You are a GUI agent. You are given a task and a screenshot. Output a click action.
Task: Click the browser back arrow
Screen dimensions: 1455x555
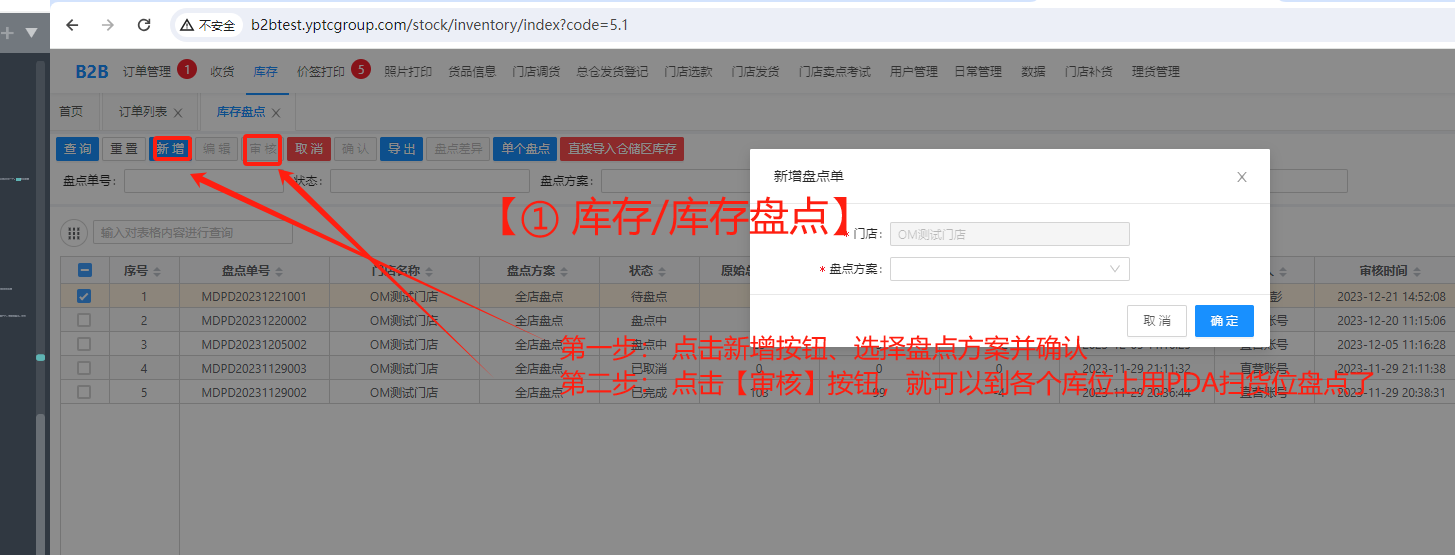(72, 25)
